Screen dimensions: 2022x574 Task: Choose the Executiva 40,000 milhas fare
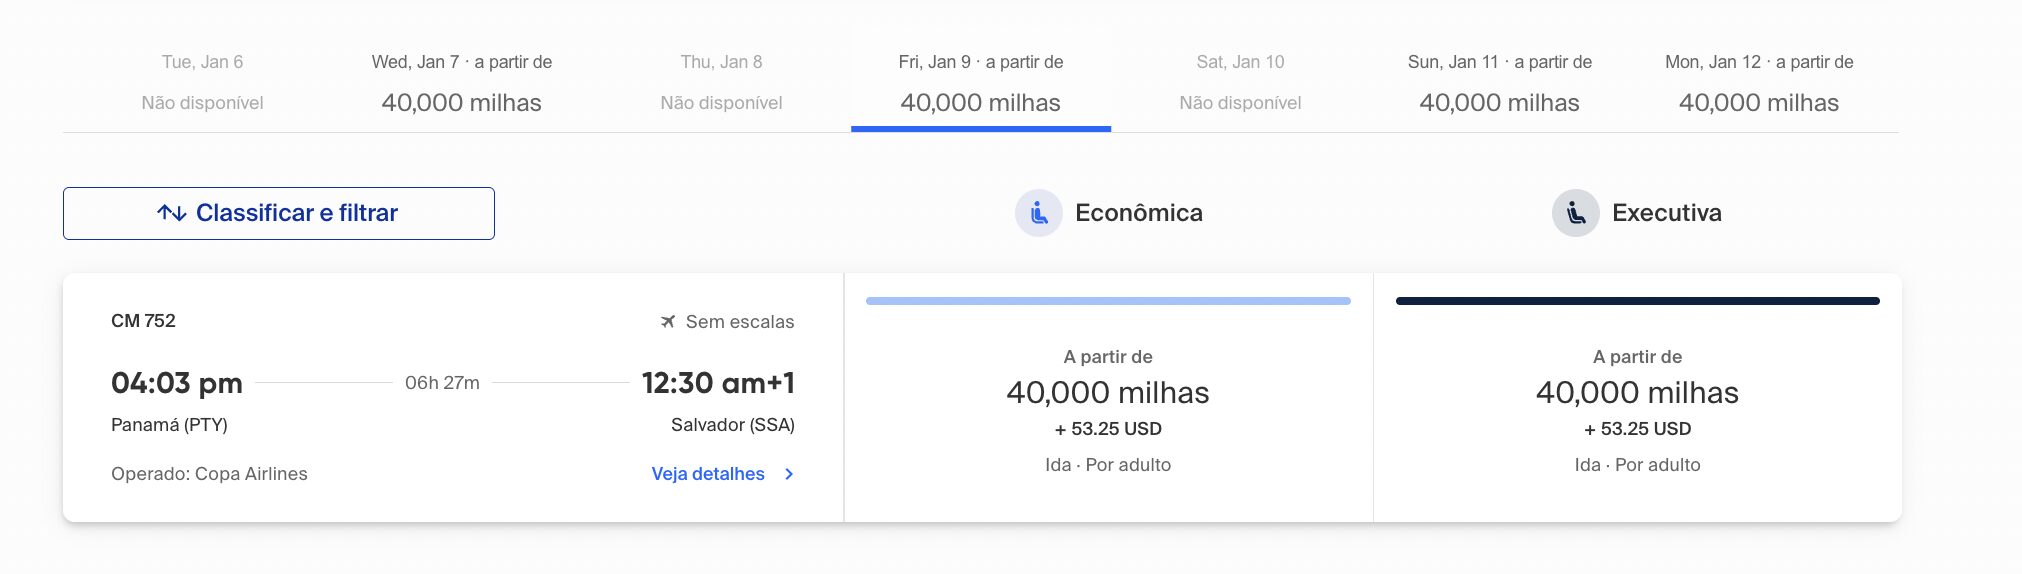coord(1638,398)
